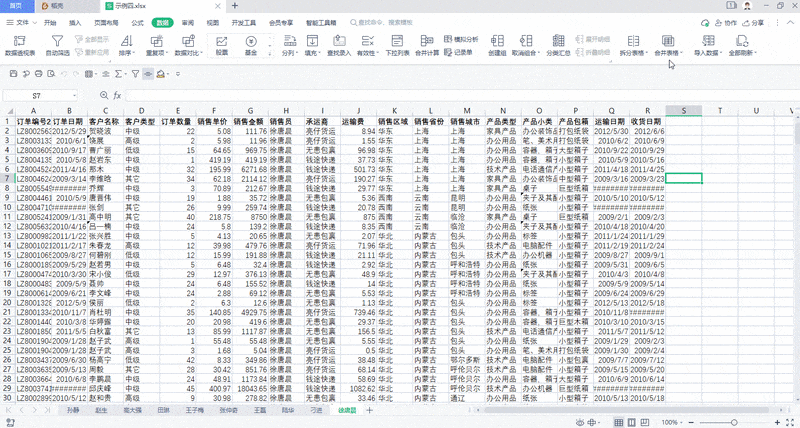Click the 合并计算 consolidate icon
The image size is (800, 428).
click(x=427, y=44)
